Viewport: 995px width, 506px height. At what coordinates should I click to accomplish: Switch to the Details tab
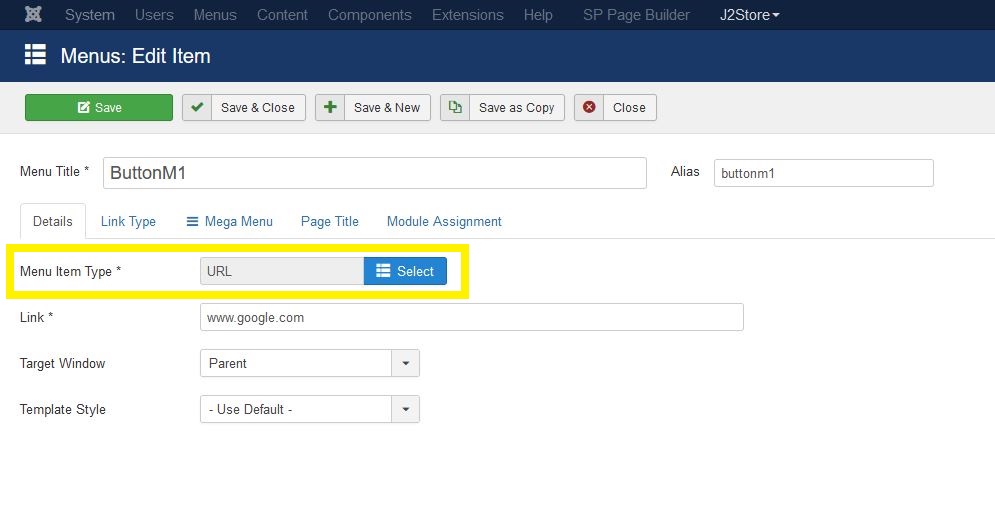pos(53,221)
